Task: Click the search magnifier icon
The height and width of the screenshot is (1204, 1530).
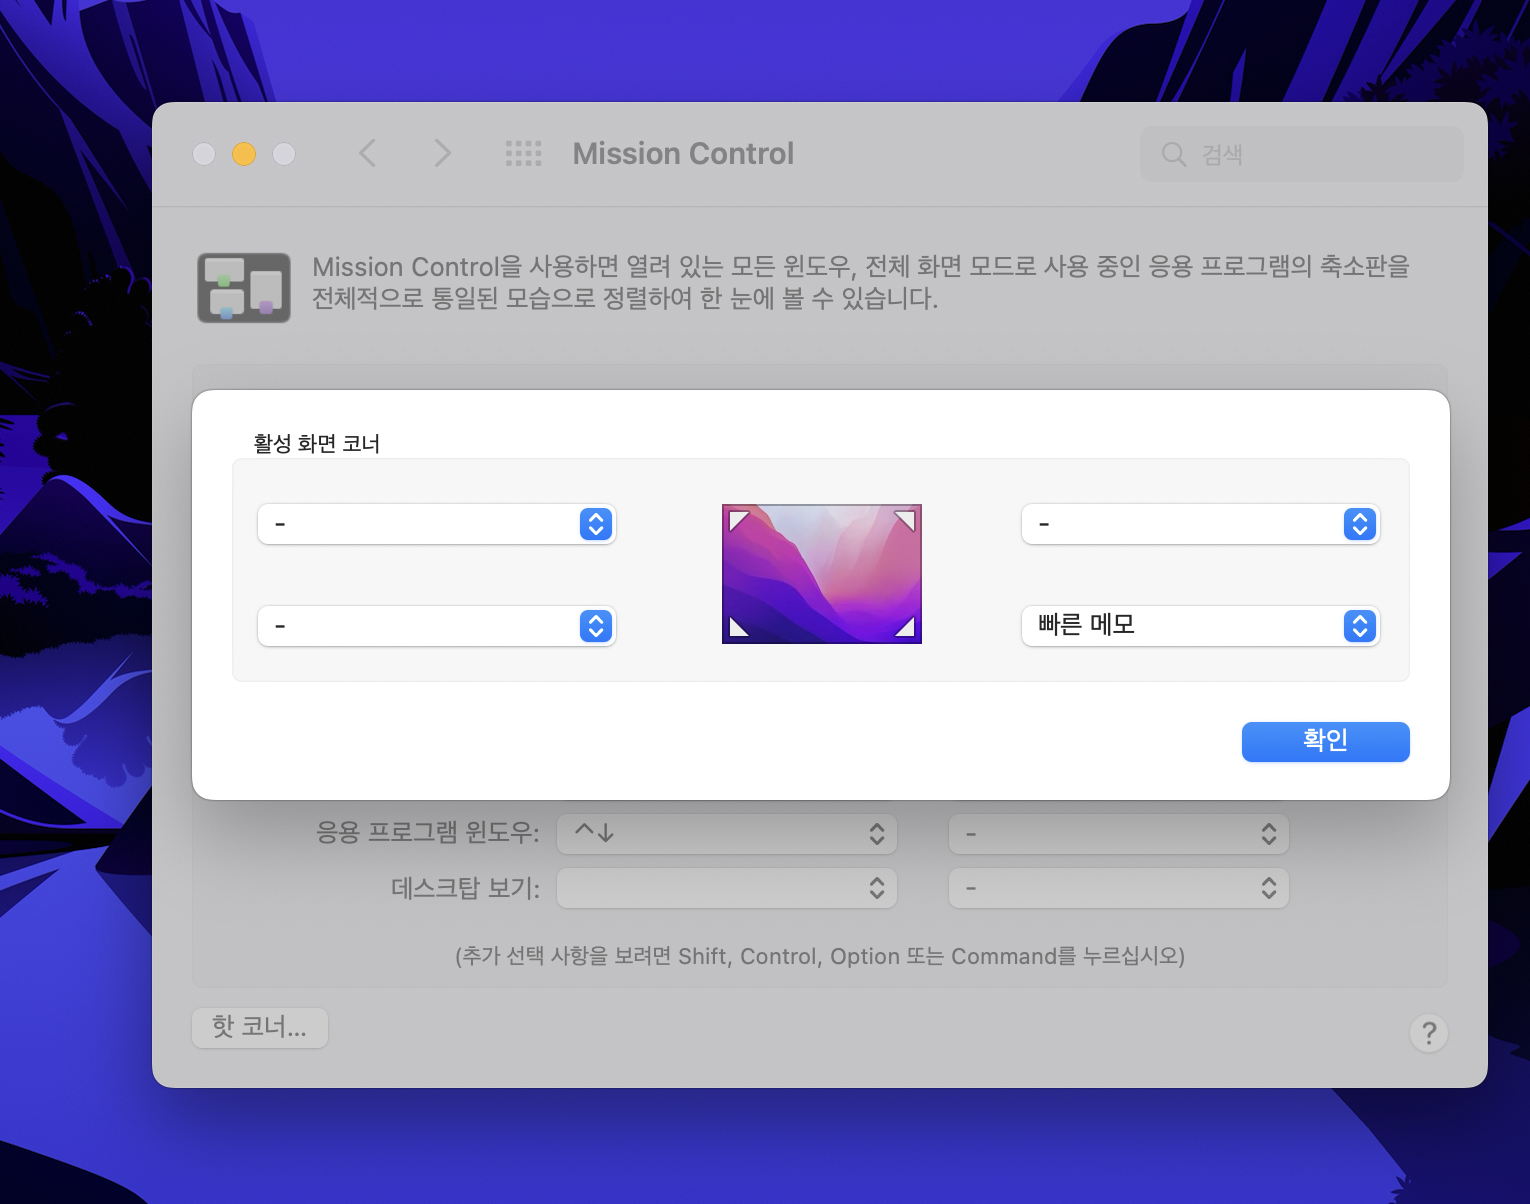Action: (x=1173, y=154)
